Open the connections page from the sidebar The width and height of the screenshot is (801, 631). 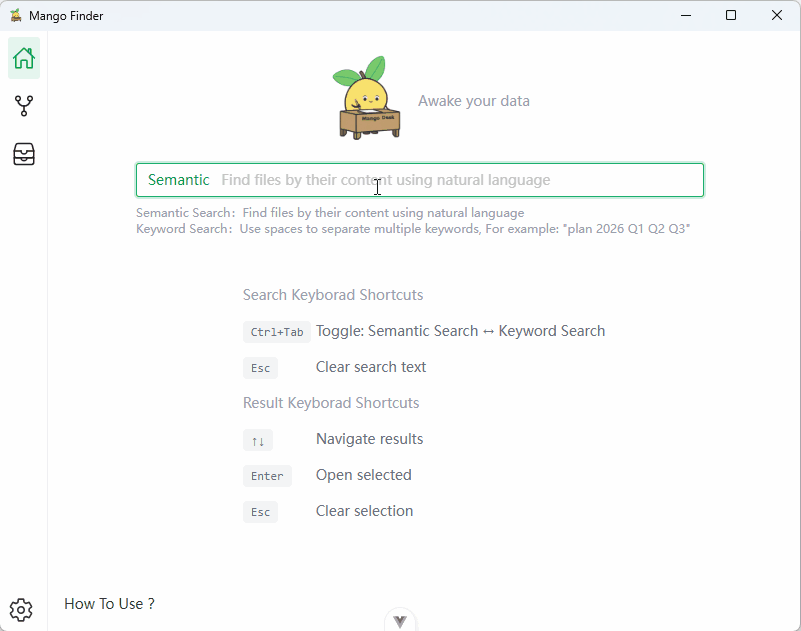[23, 105]
